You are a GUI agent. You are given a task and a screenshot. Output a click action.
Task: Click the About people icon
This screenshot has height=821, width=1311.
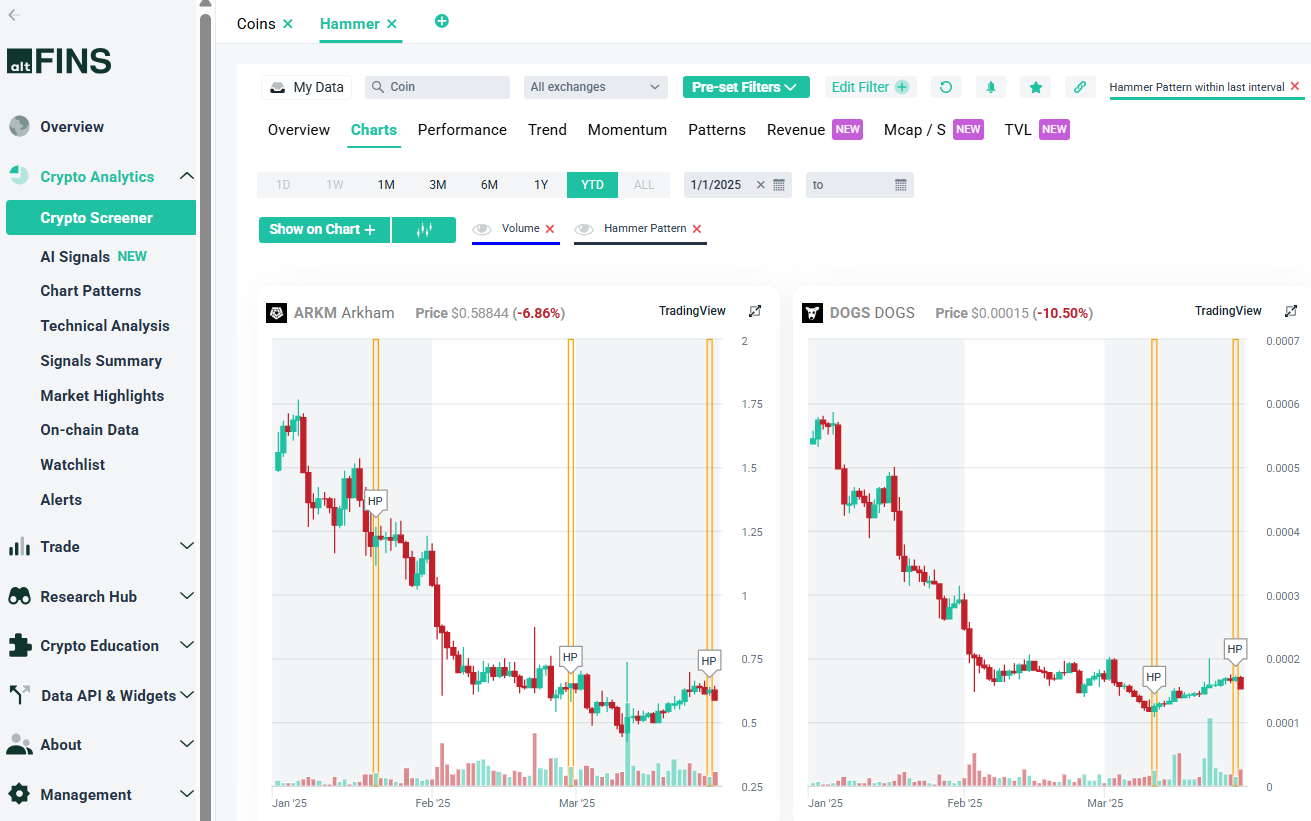pos(19,744)
